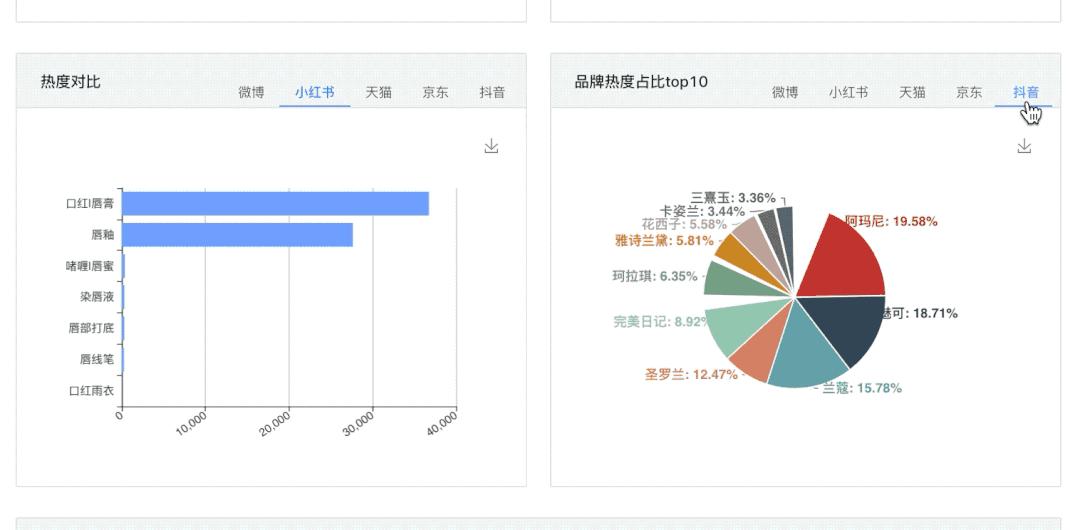Switch 热度对比 panel to 微博 tab
The height and width of the screenshot is (530, 1080).
pyautogui.click(x=251, y=92)
